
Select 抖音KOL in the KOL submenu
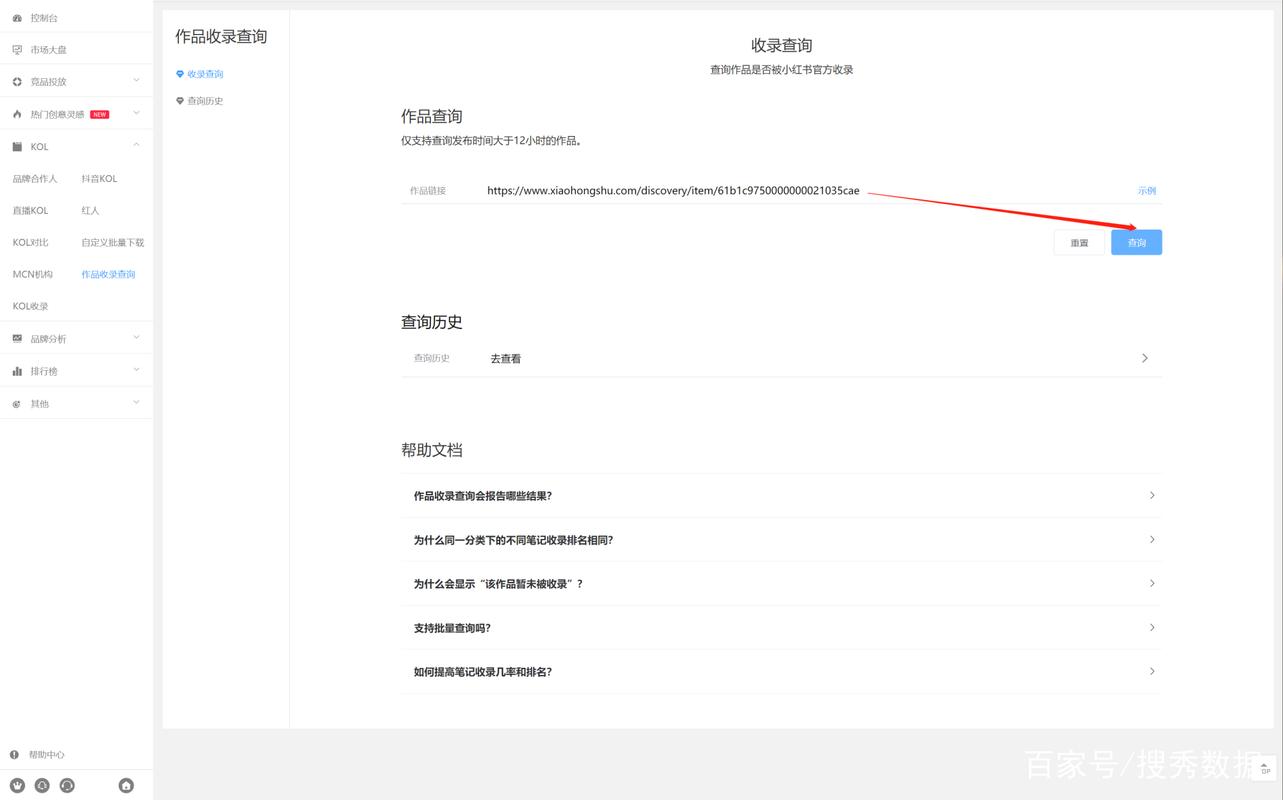click(x=99, y=179)
